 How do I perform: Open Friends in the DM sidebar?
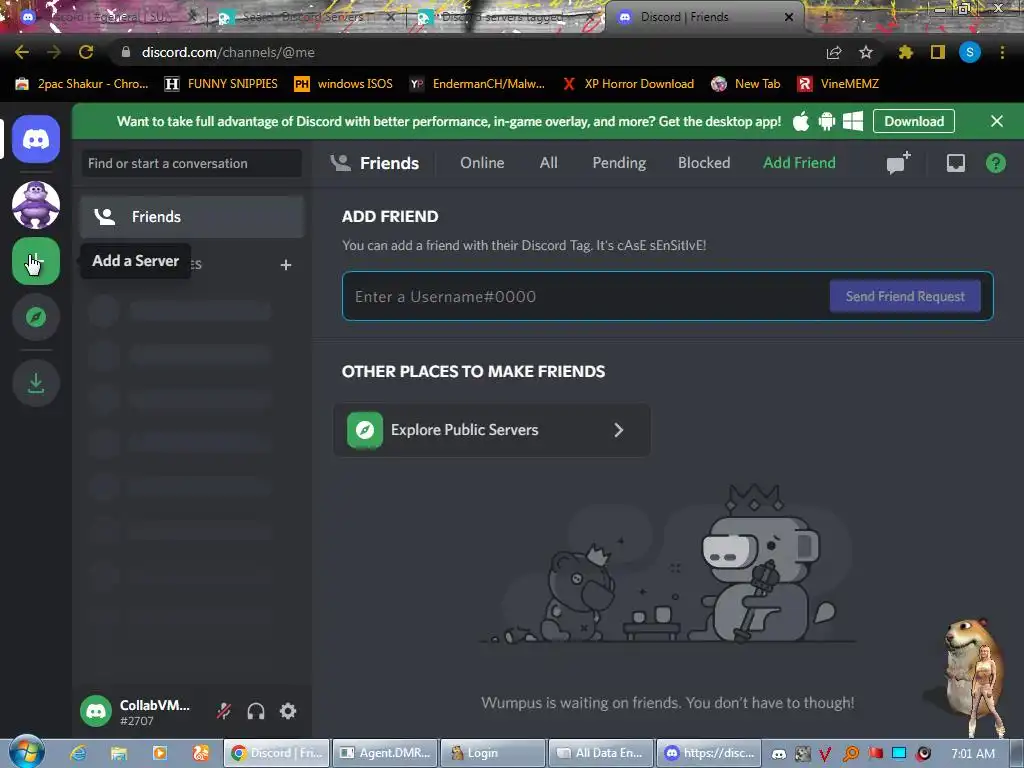click(x=192, y=217)
